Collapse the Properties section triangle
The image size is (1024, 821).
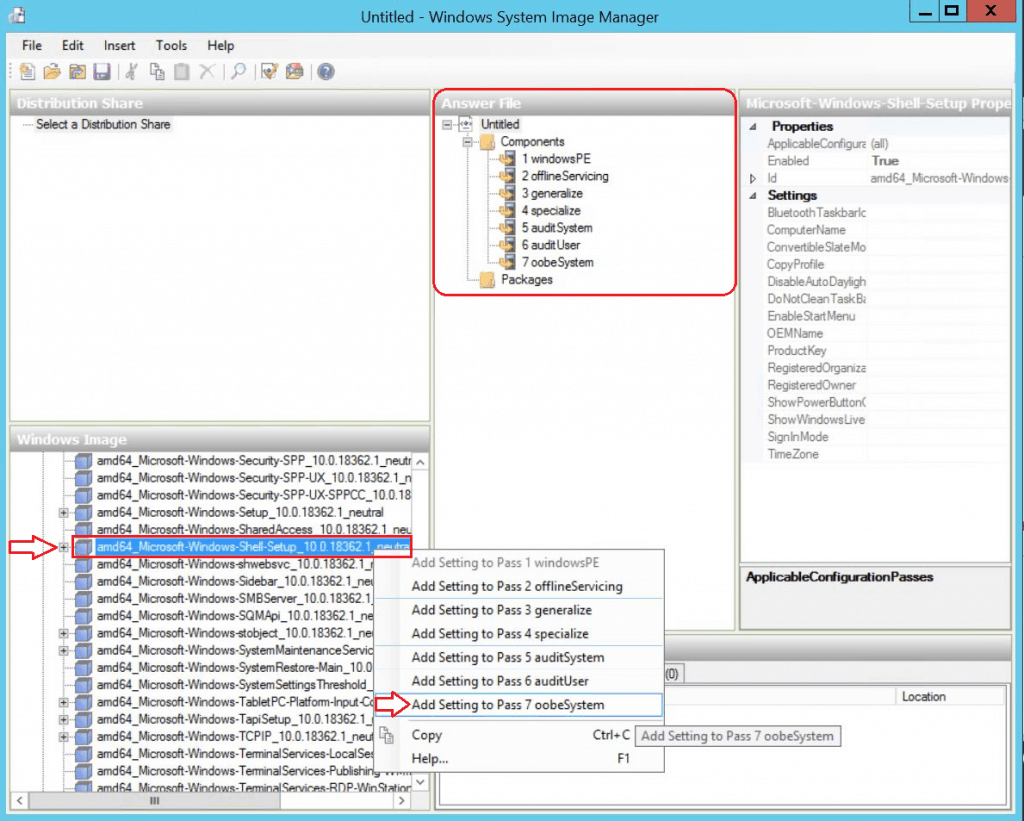752,127
